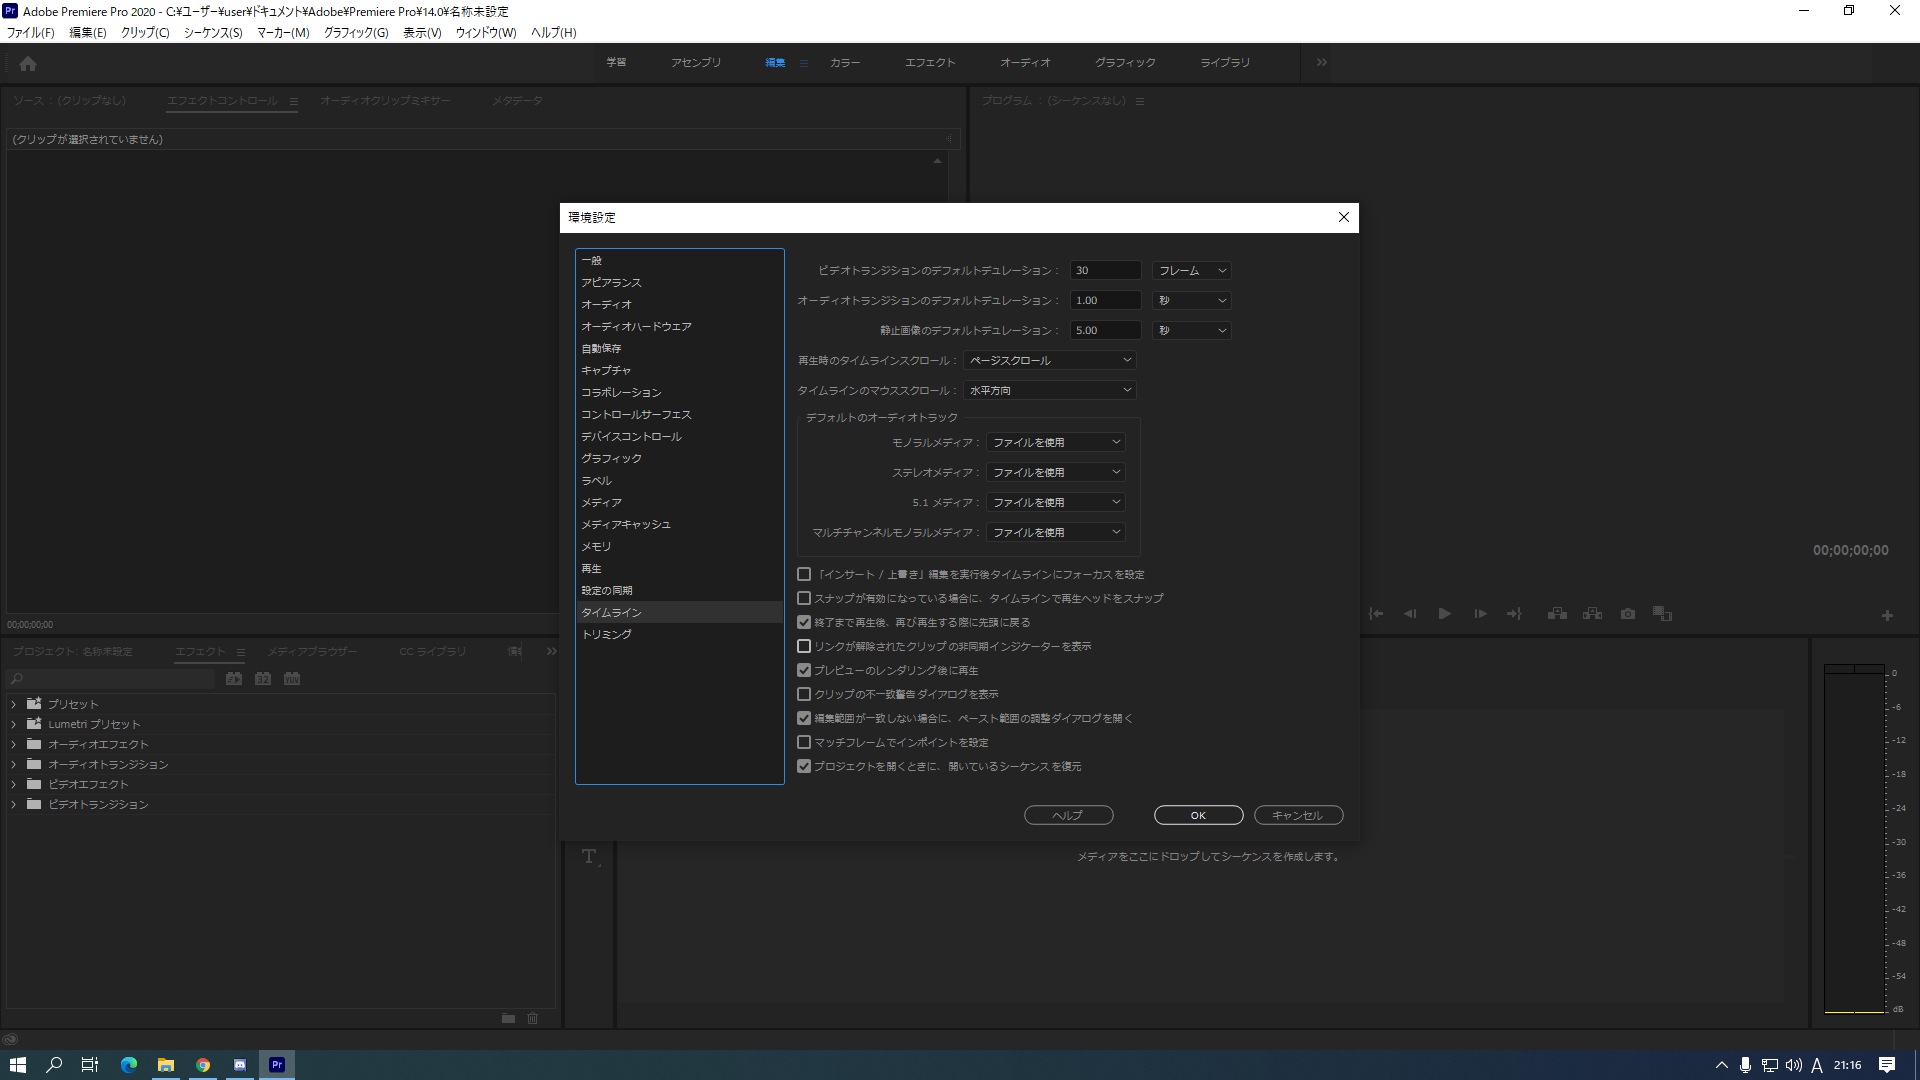Click New Custom Bin folder icon

tap(508, 1018)
